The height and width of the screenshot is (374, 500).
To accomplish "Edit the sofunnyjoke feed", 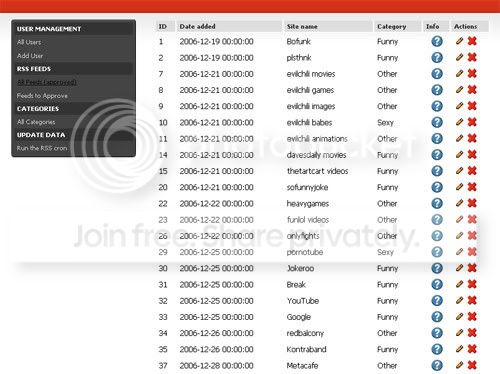I will point(459,187).
